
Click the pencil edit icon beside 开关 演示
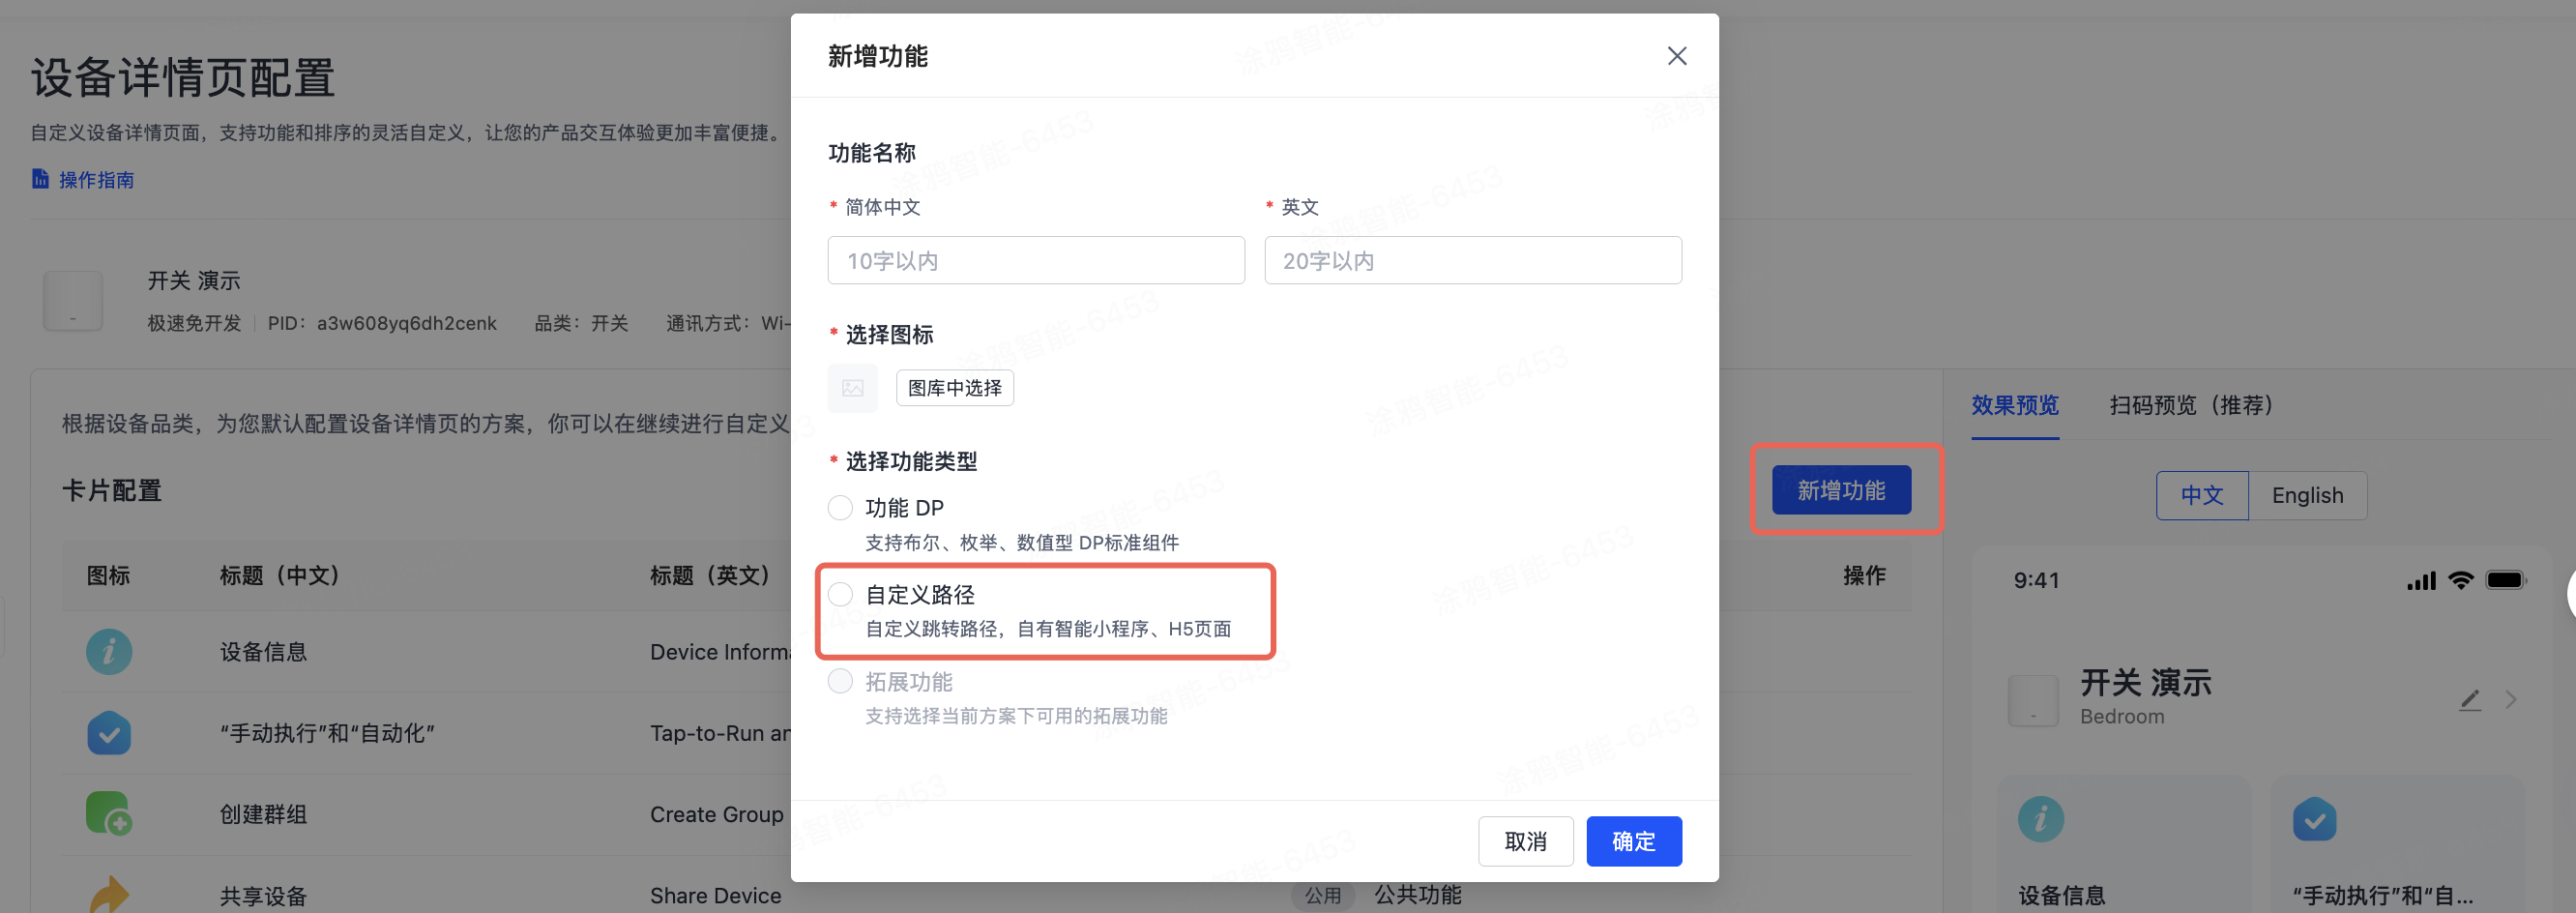point(2469,700)
